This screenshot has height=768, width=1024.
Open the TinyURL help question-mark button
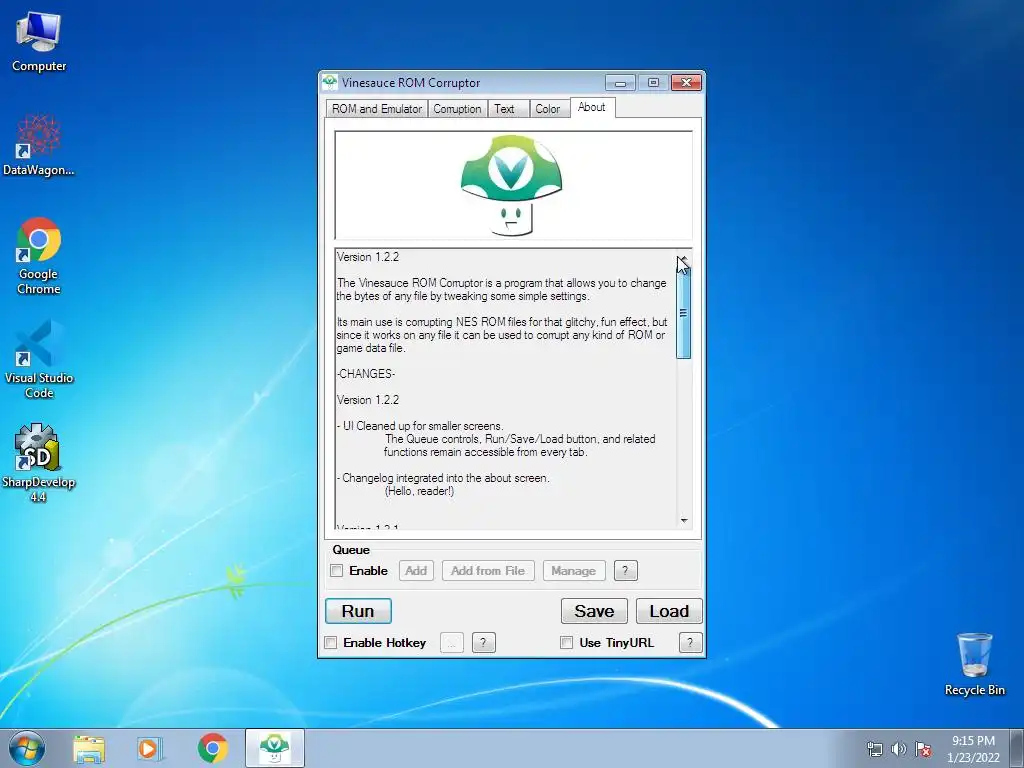(x=690, y=643)
